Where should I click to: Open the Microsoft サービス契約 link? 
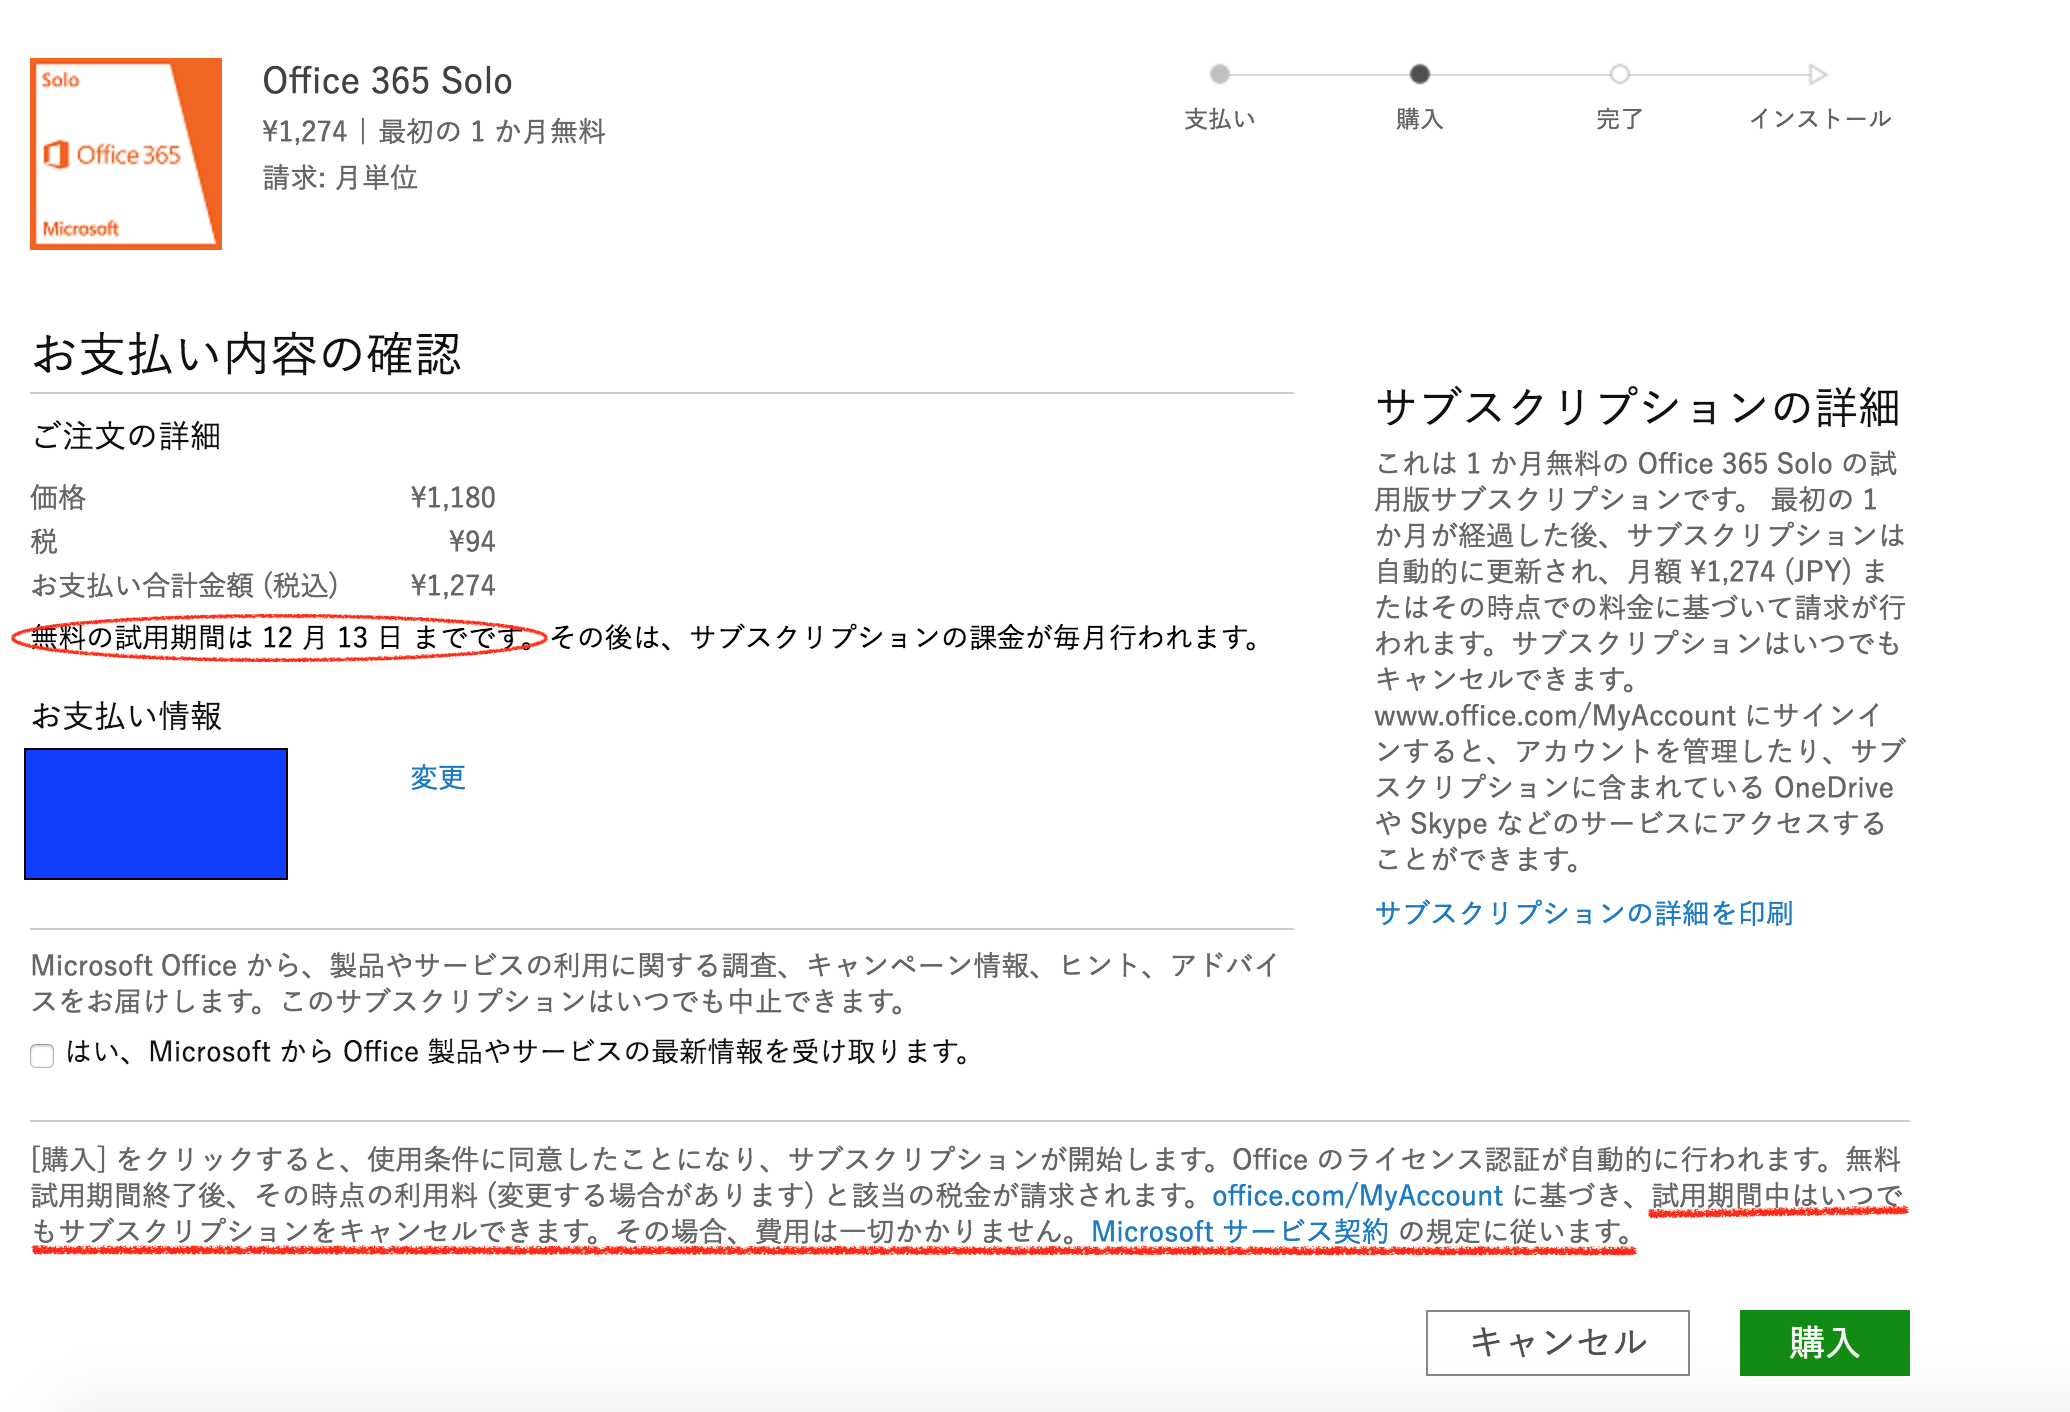click(1239, 1232)
